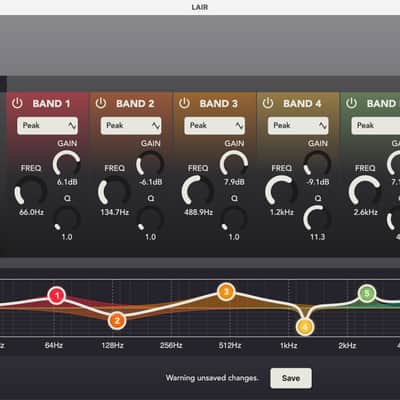Toggle the Band 4 power icon
The width and height of the screenshot is (400, 400).
coord(268,103)
